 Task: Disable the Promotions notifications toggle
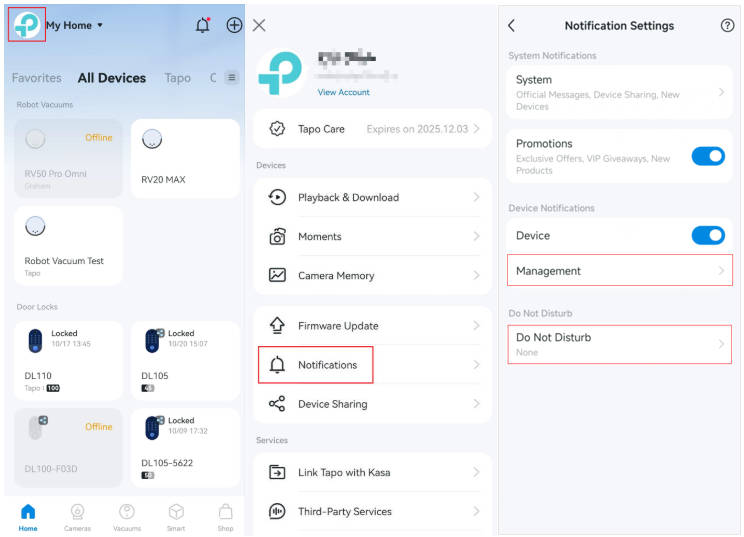point(708,156)
